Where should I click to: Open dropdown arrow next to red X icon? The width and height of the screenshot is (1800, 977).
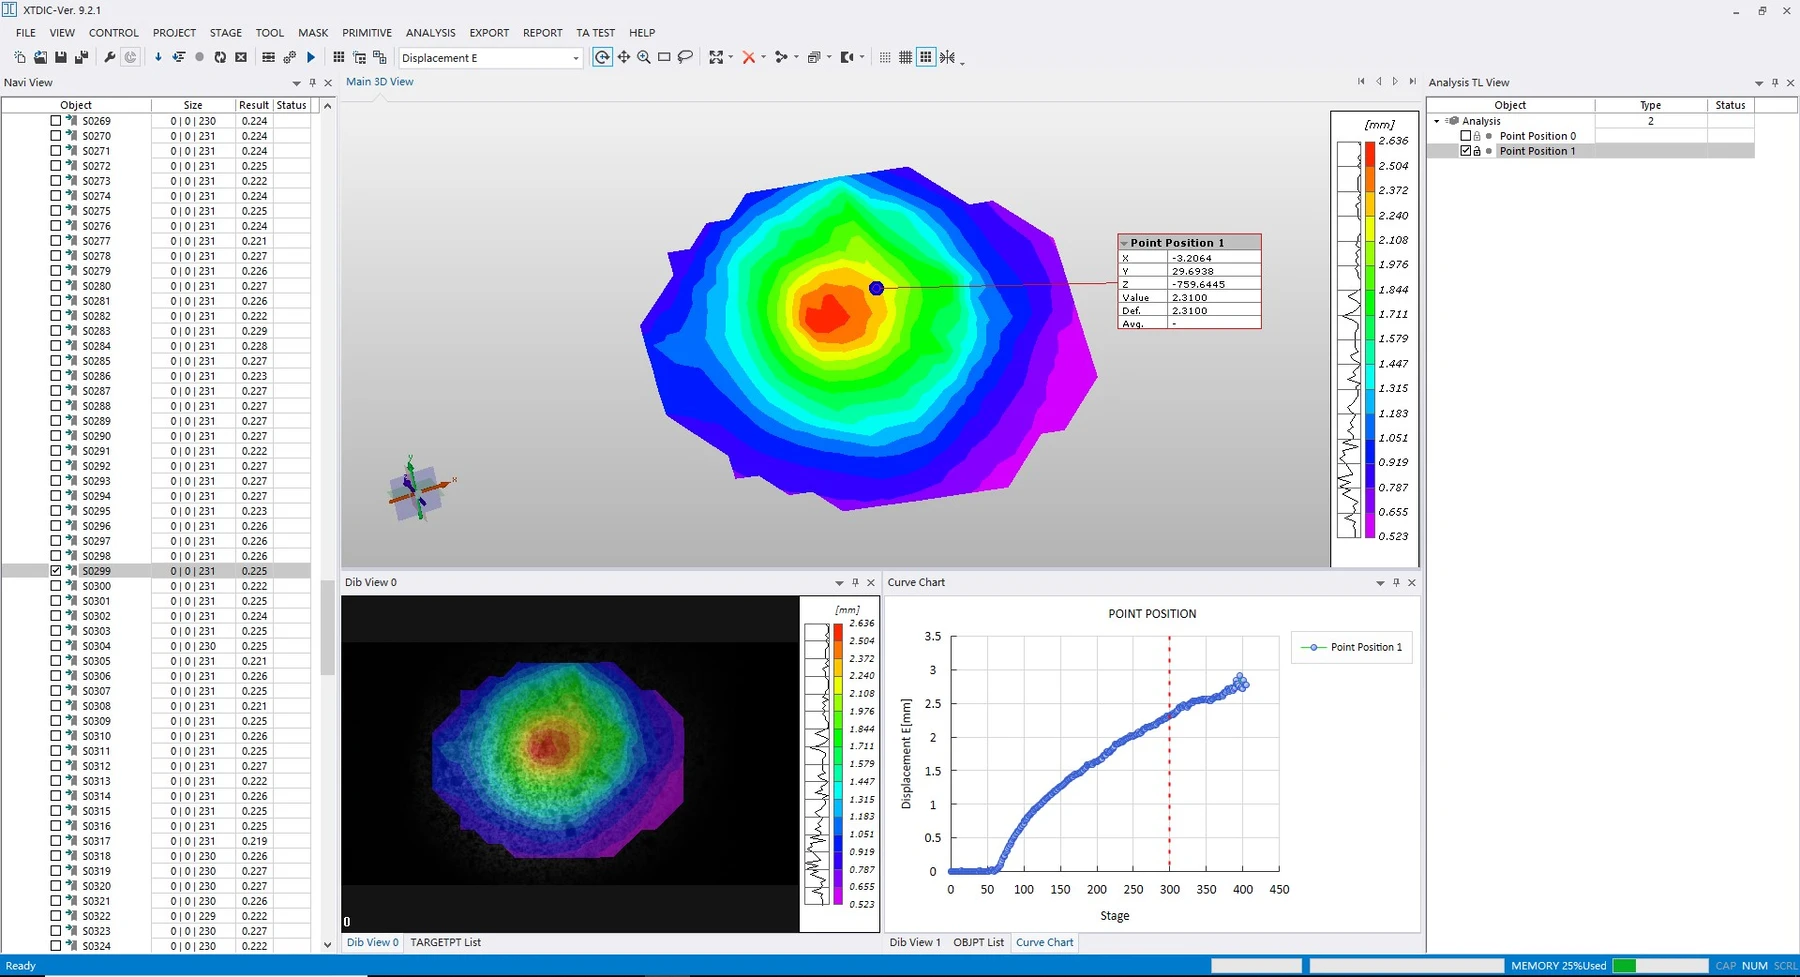(x=763, y=58)
